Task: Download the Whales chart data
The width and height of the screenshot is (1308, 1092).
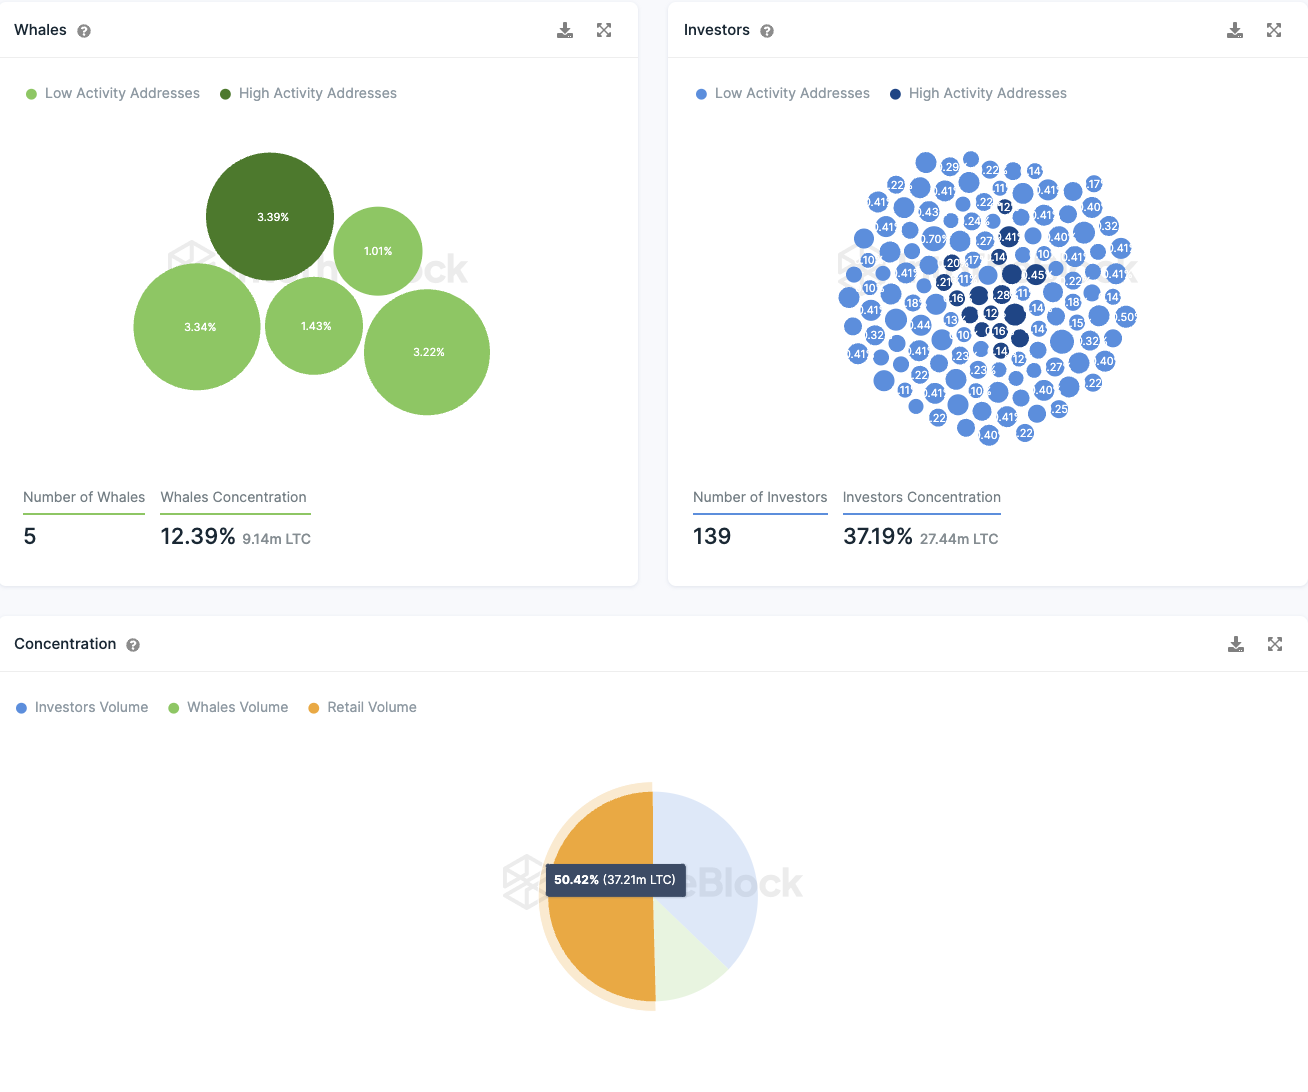Action: click(x=565, y=30)
